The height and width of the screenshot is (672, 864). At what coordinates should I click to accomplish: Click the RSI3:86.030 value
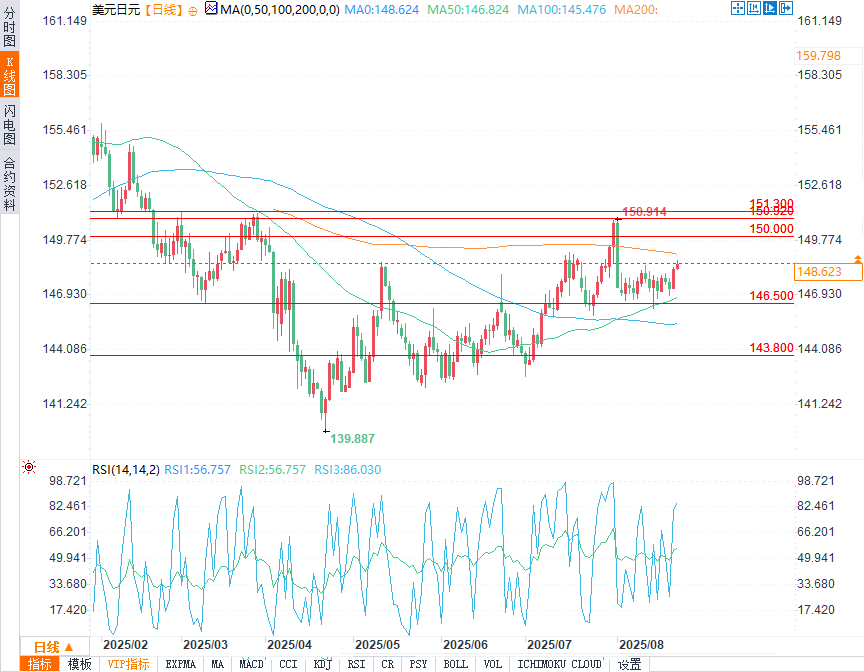click(x=347, y=470)
